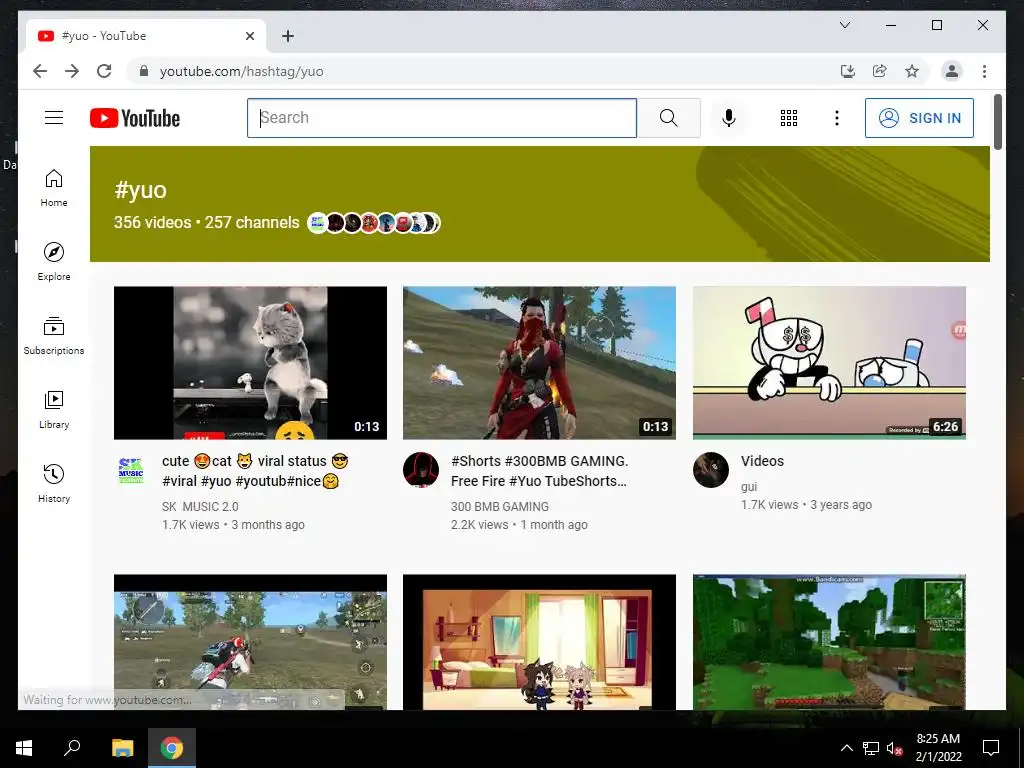
Task: Click the YouTube logo
Action: (135, 118)
